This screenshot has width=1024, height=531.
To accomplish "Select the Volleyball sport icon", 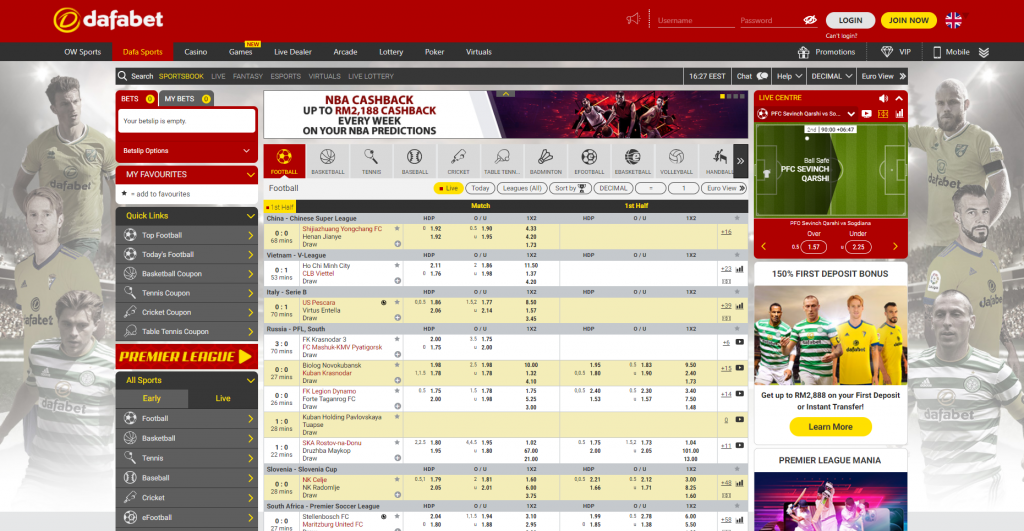I will [x=677, y=161].
